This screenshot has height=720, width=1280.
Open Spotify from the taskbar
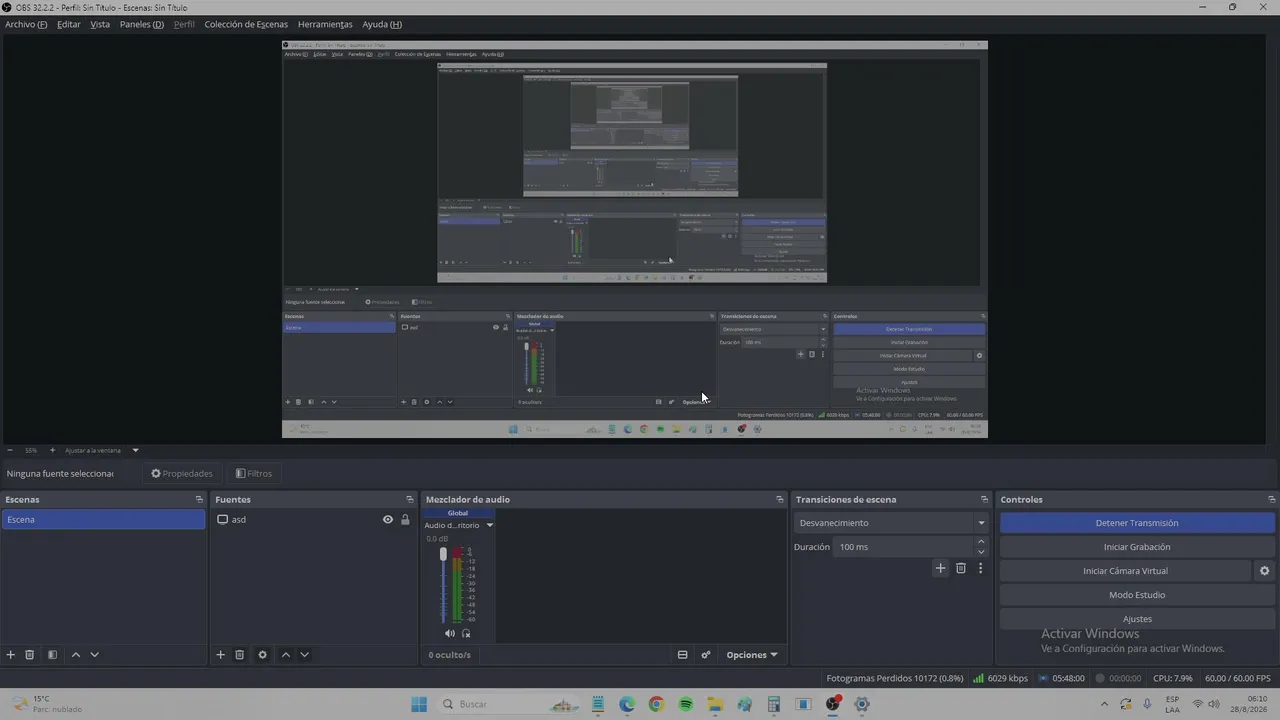tap(686, 704)
